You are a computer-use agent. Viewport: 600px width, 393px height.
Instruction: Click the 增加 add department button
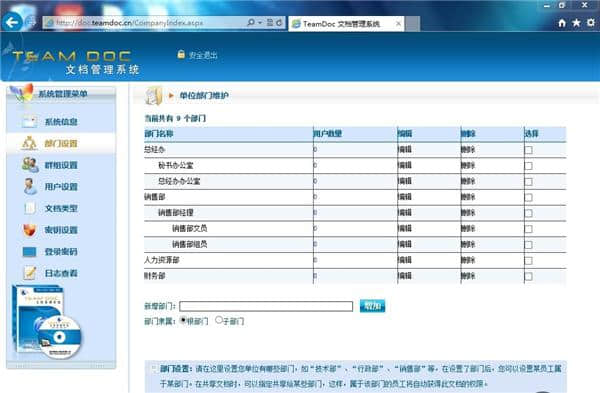coord(372,306)
